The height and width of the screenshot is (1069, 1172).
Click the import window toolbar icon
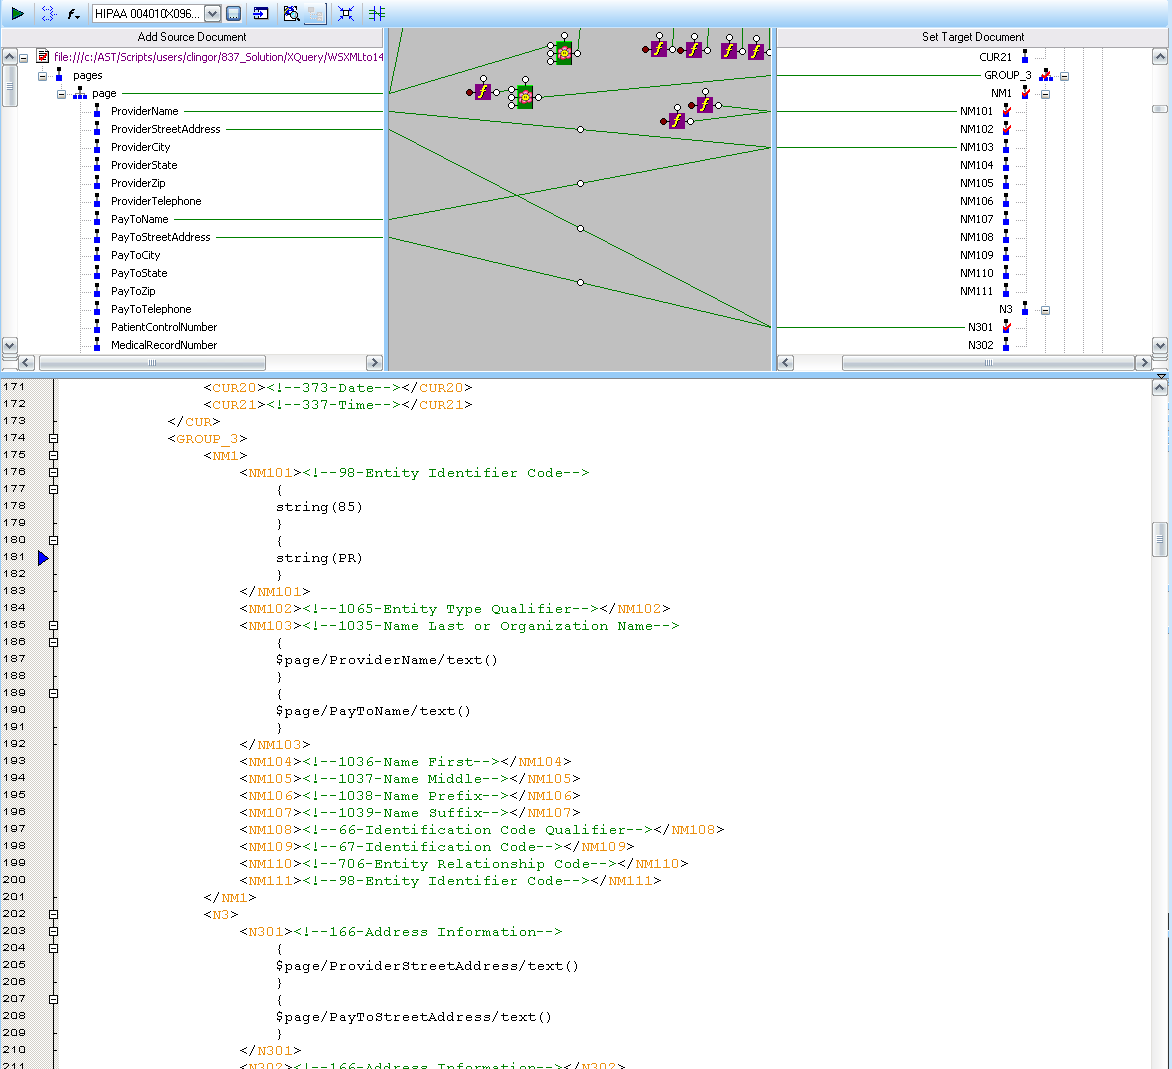[261, 13]
